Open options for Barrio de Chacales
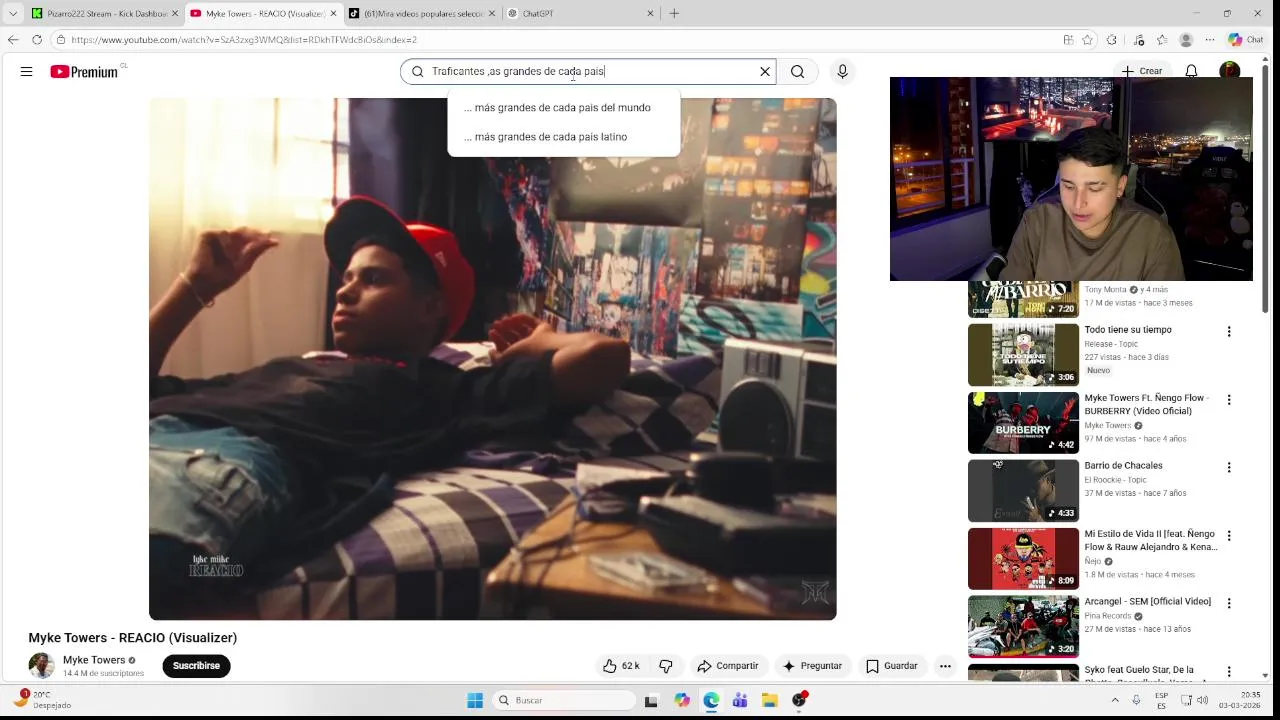 point(1229,468)
